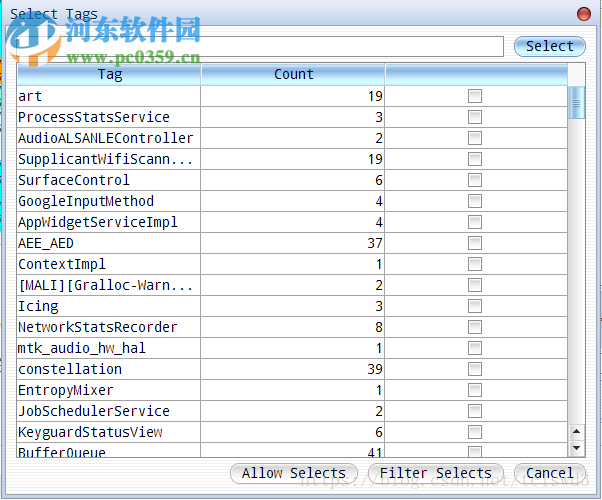Click the Cancel button
This screenshot has height=500, width=602.
click(549, 473)
